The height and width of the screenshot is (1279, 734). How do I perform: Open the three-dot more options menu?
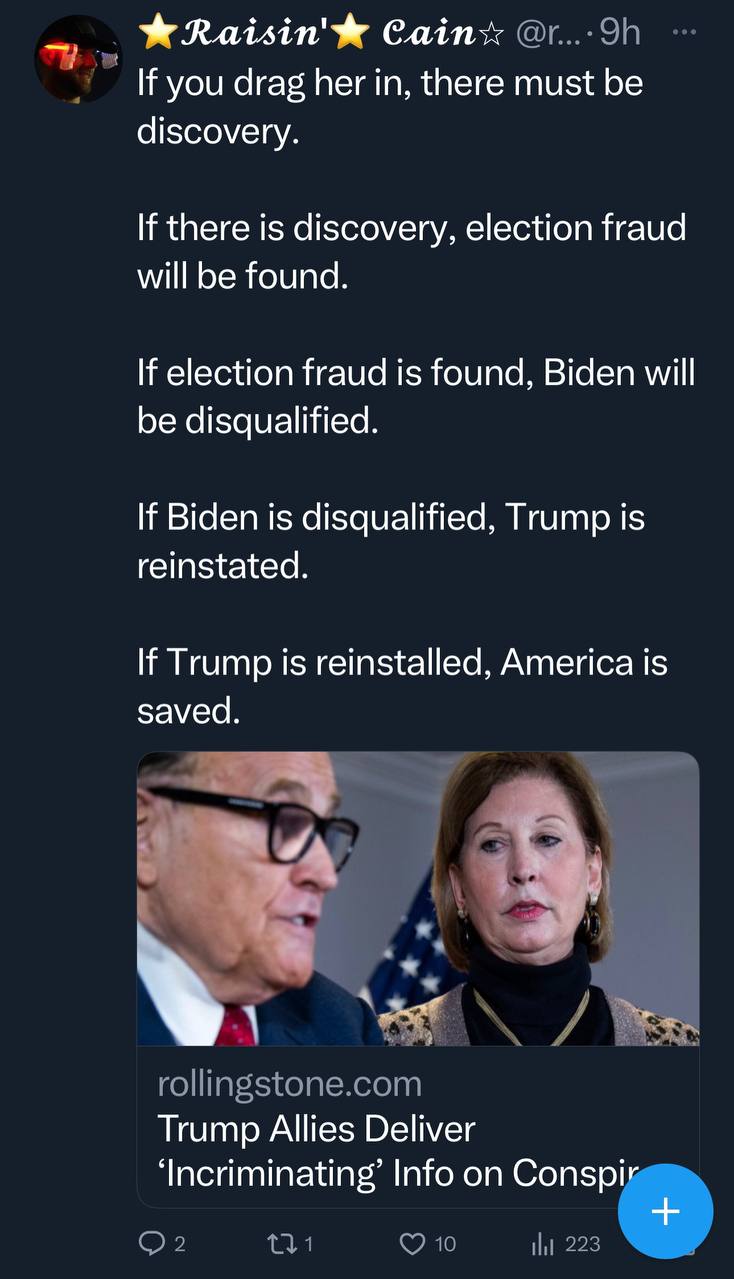(682, 31)
